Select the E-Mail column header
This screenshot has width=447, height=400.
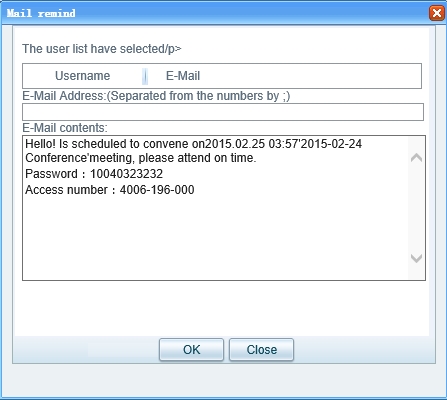[183, 76]
